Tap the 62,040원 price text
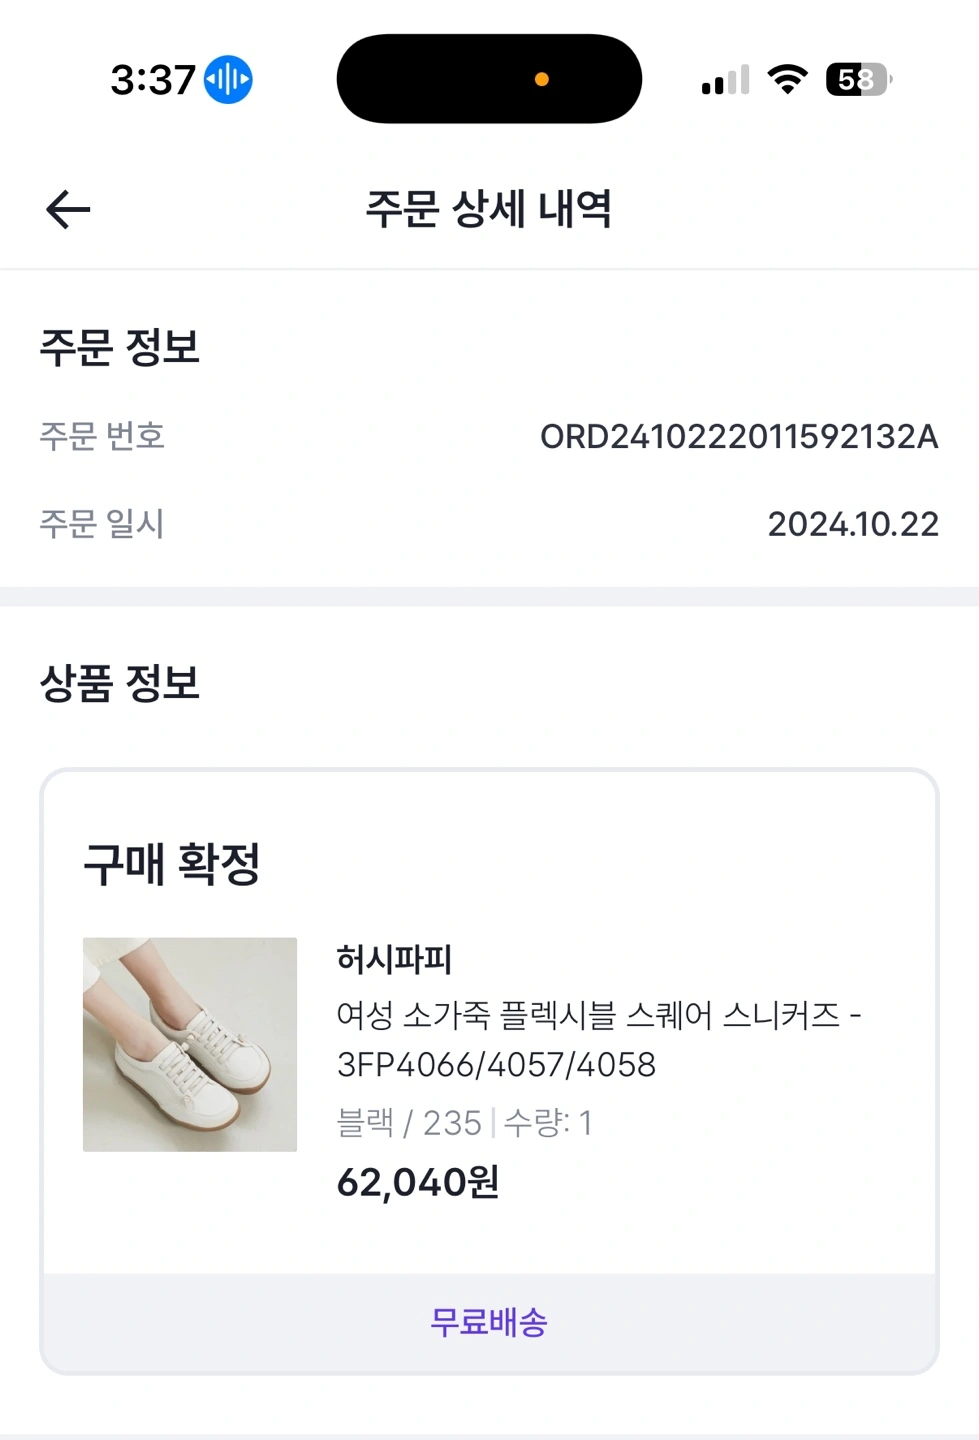The image size is (979, 1440). click(418, 1182)
